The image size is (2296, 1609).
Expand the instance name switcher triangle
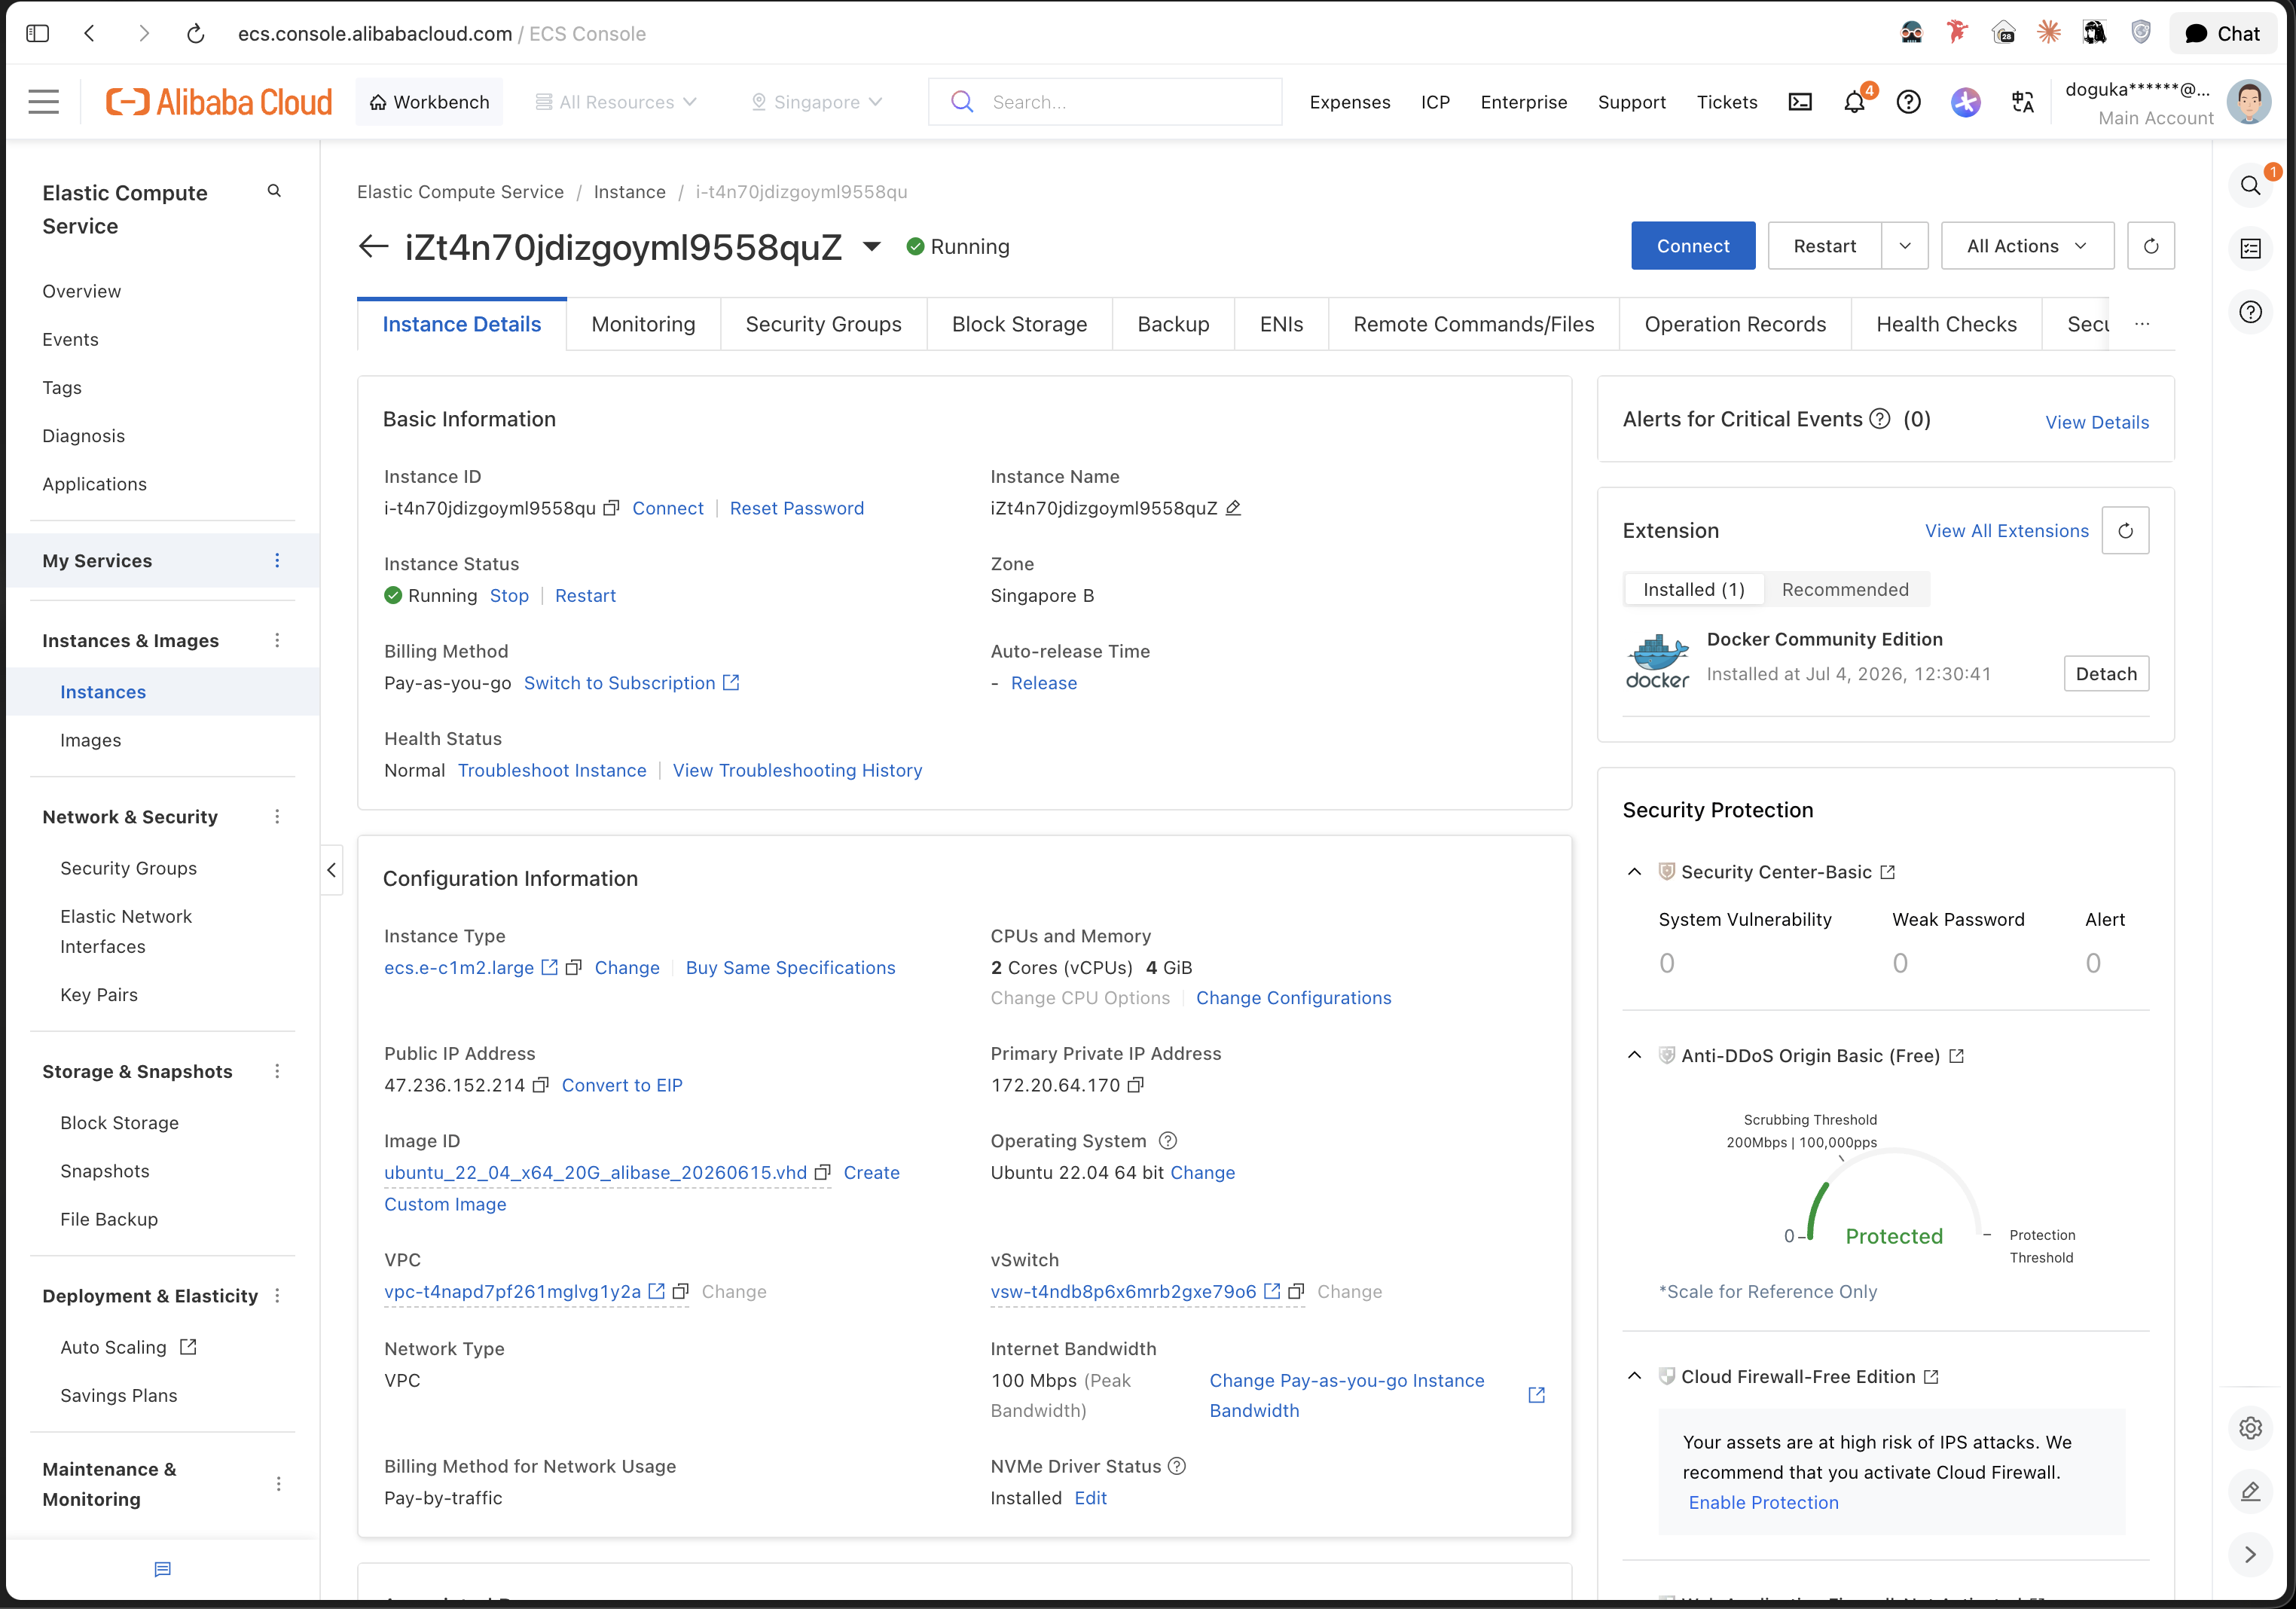tap(872, 247)
